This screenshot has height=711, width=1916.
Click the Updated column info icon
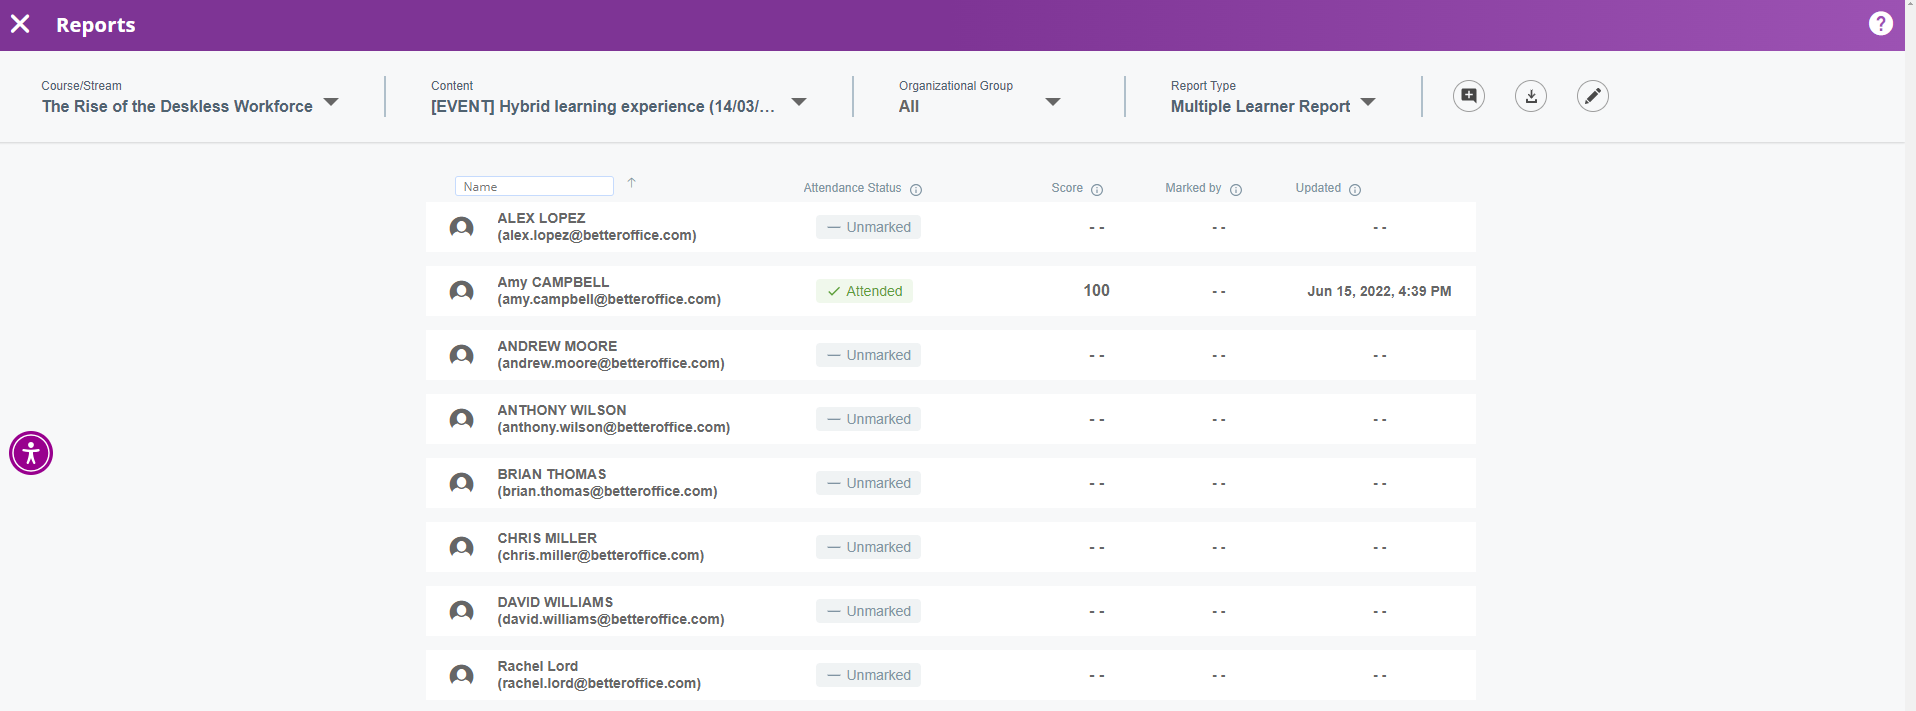(x=1355, y=190)
